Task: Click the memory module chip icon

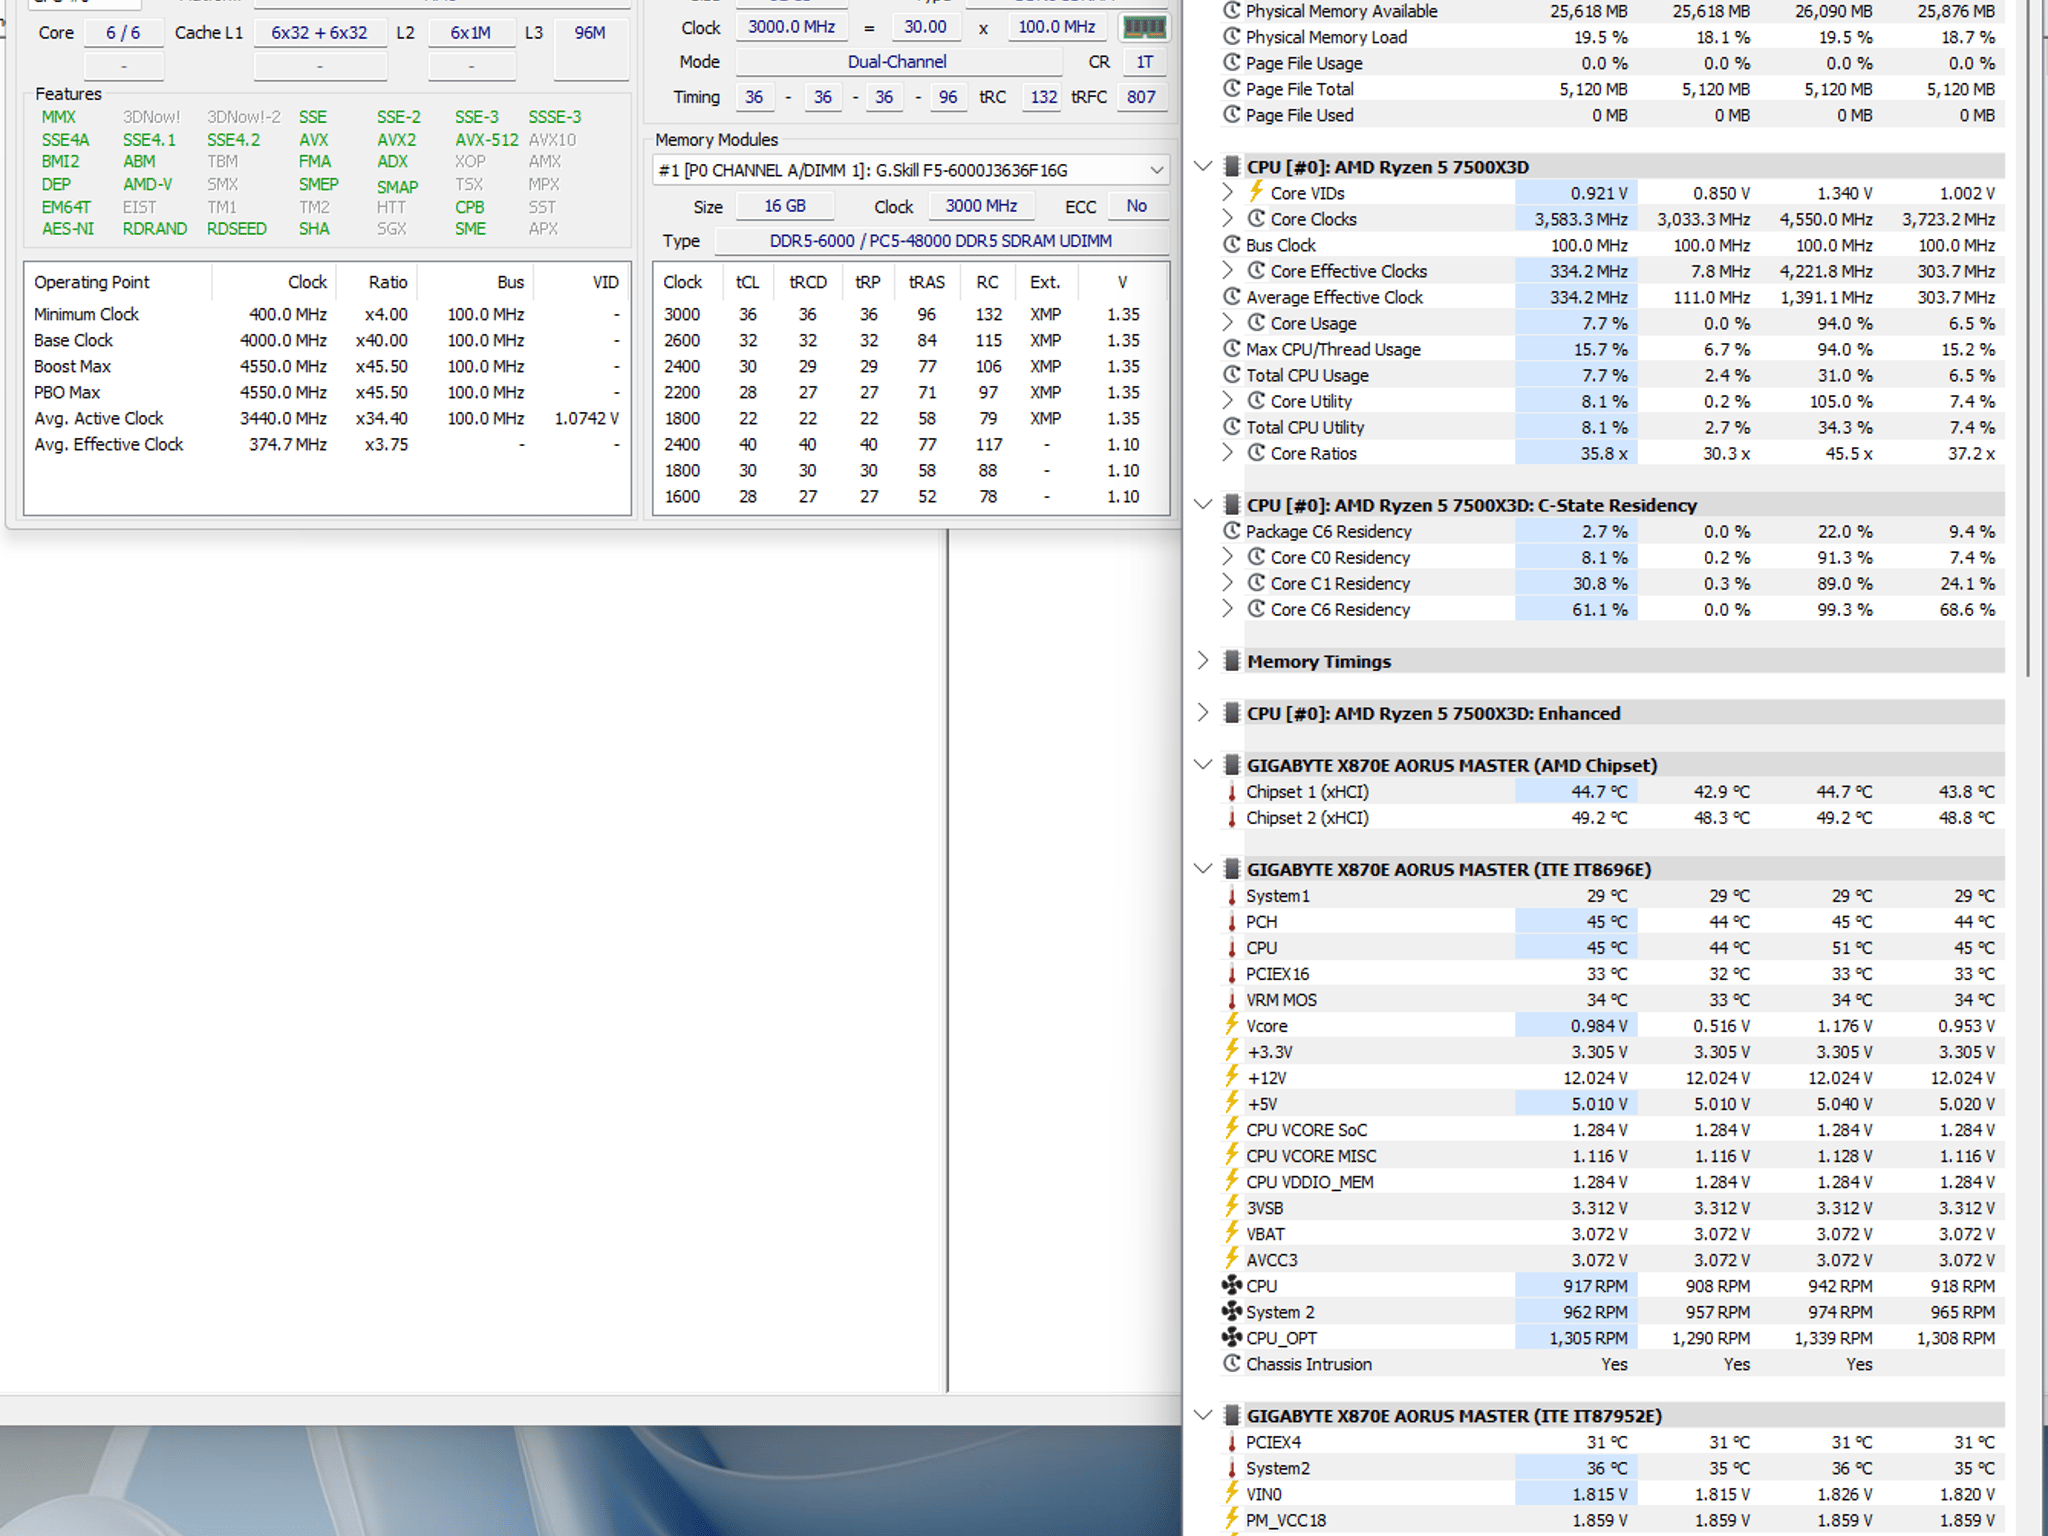Action: pos(1144,27)
